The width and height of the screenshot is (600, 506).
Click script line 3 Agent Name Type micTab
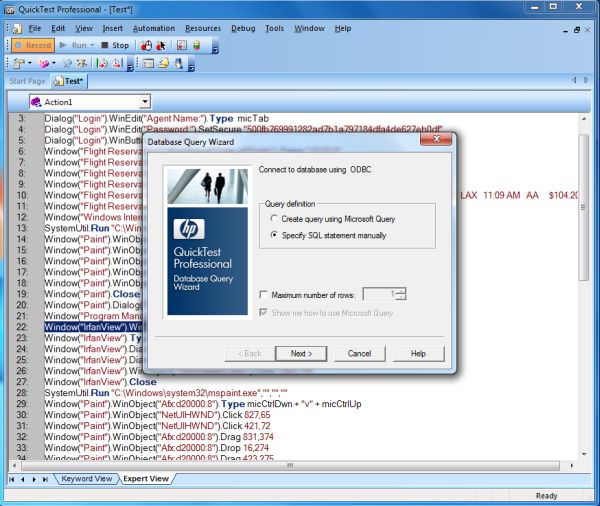tap(157, 119)
